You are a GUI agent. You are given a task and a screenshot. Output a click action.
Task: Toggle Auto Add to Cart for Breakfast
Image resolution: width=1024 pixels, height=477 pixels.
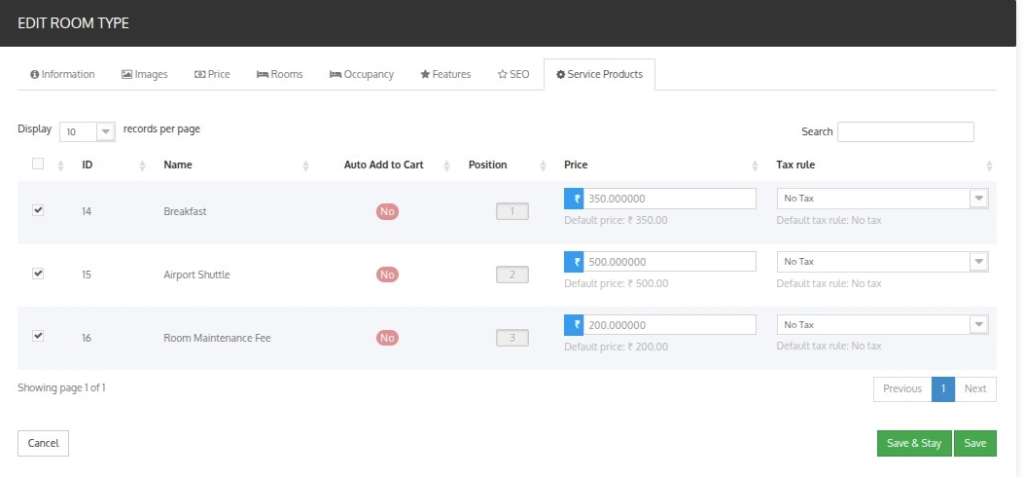(x=387, y=212)
